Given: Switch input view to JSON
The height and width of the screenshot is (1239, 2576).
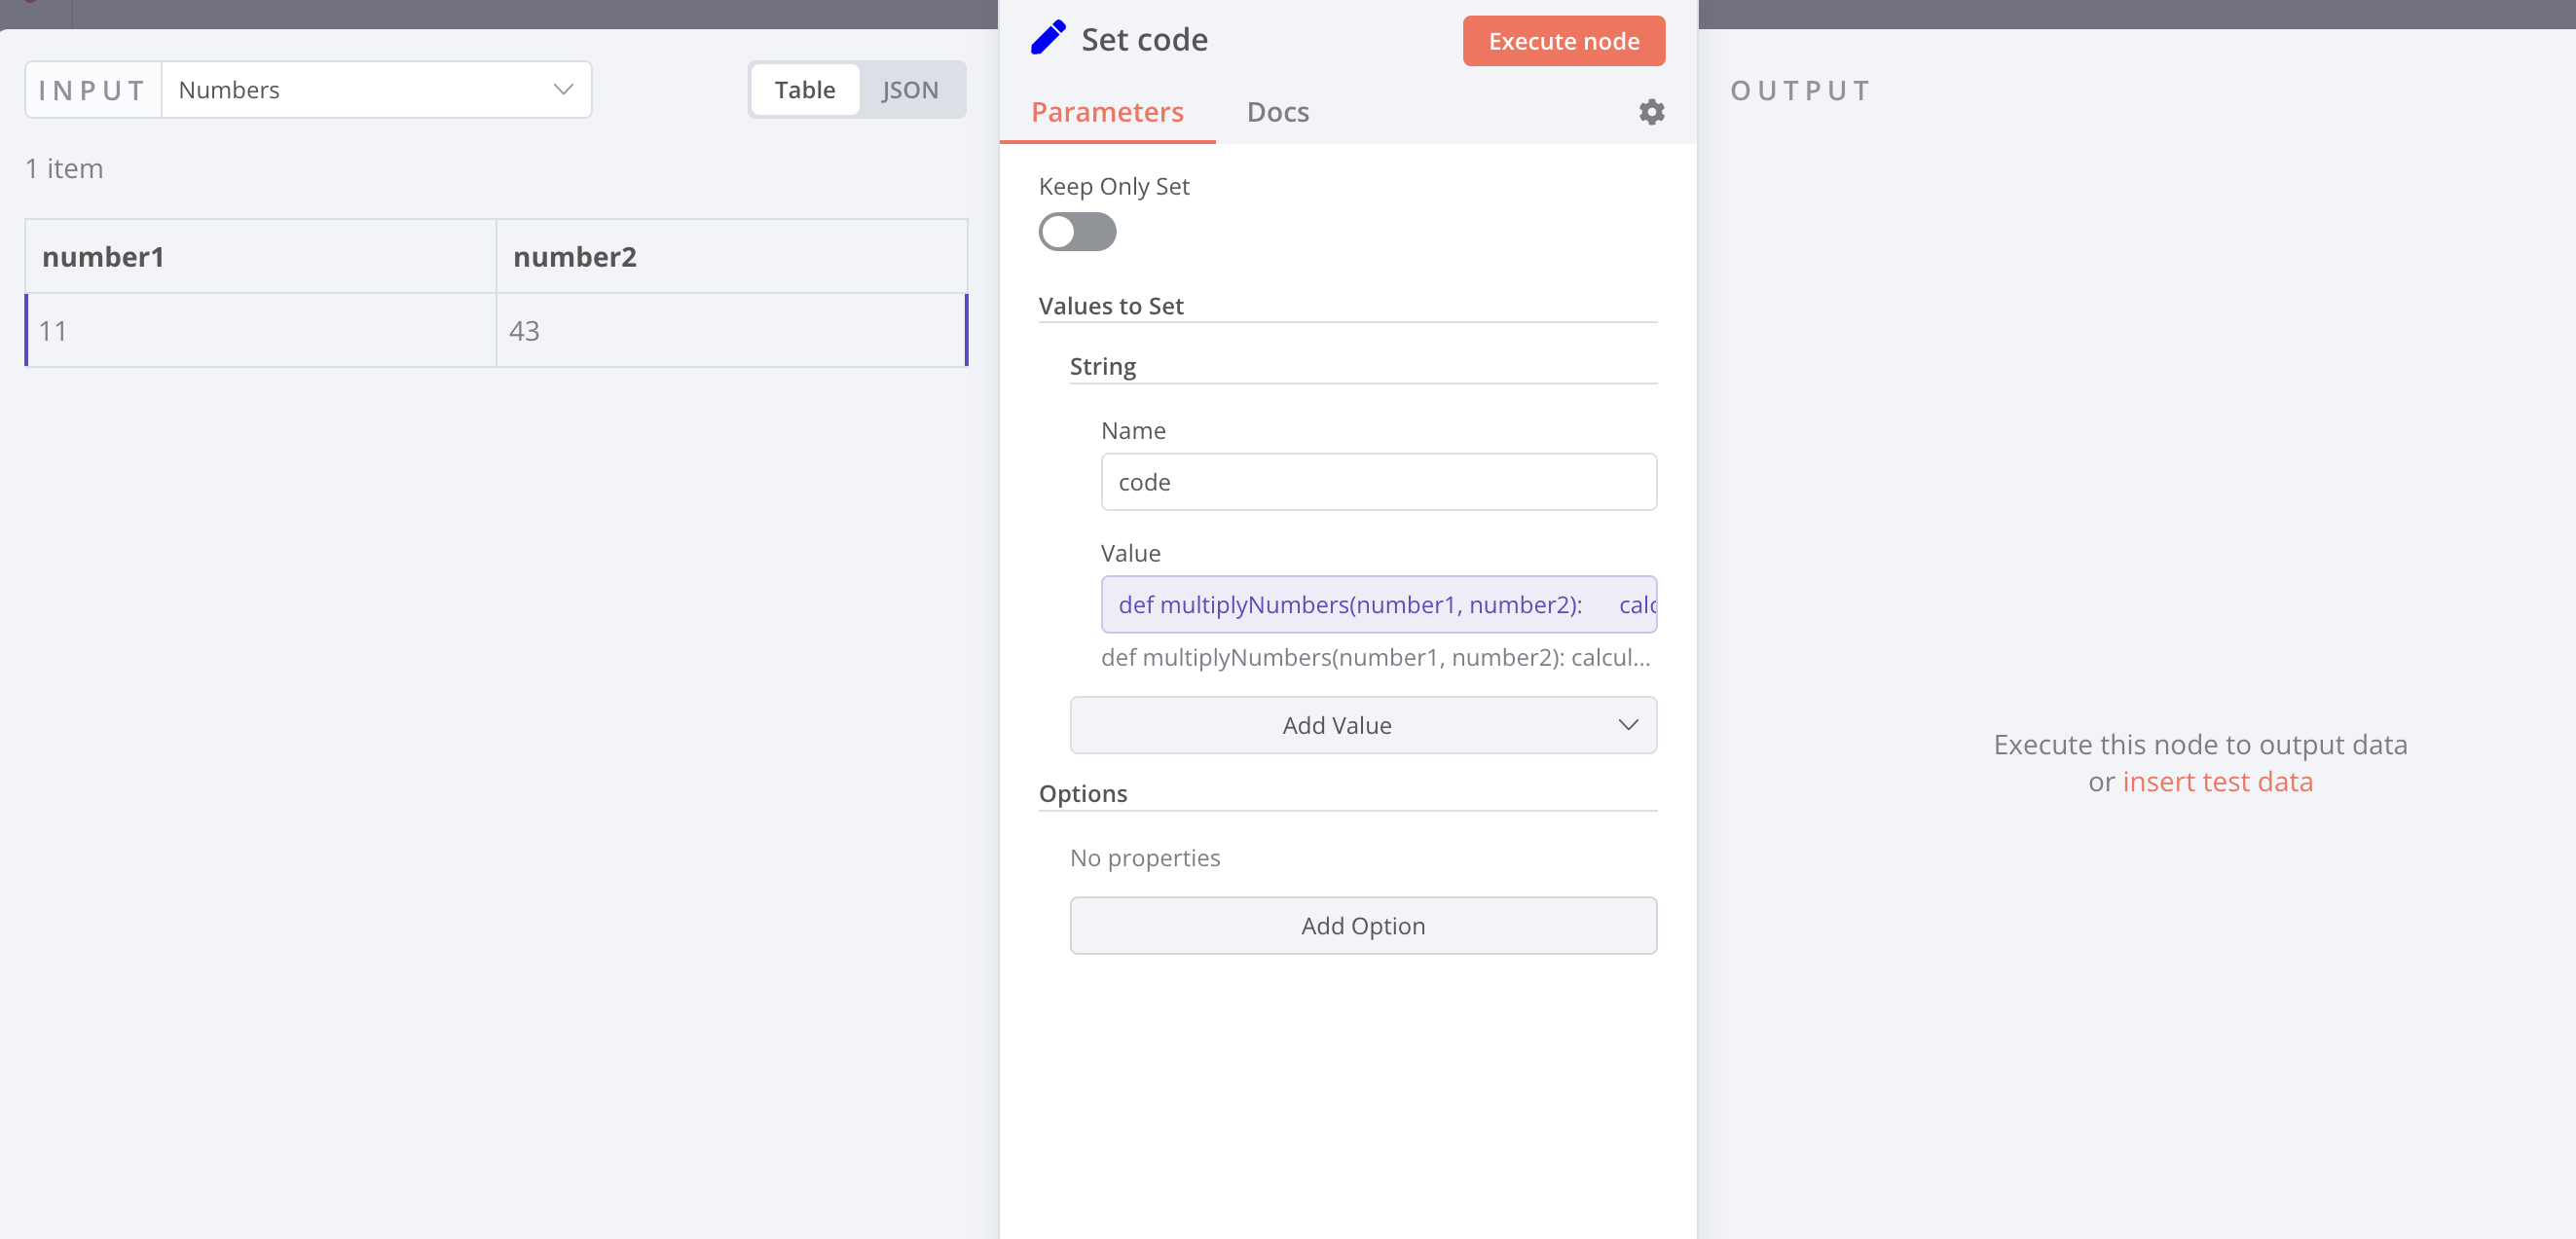Looking at the screenshot, I should pyautogui.click(x=909, y=90).
